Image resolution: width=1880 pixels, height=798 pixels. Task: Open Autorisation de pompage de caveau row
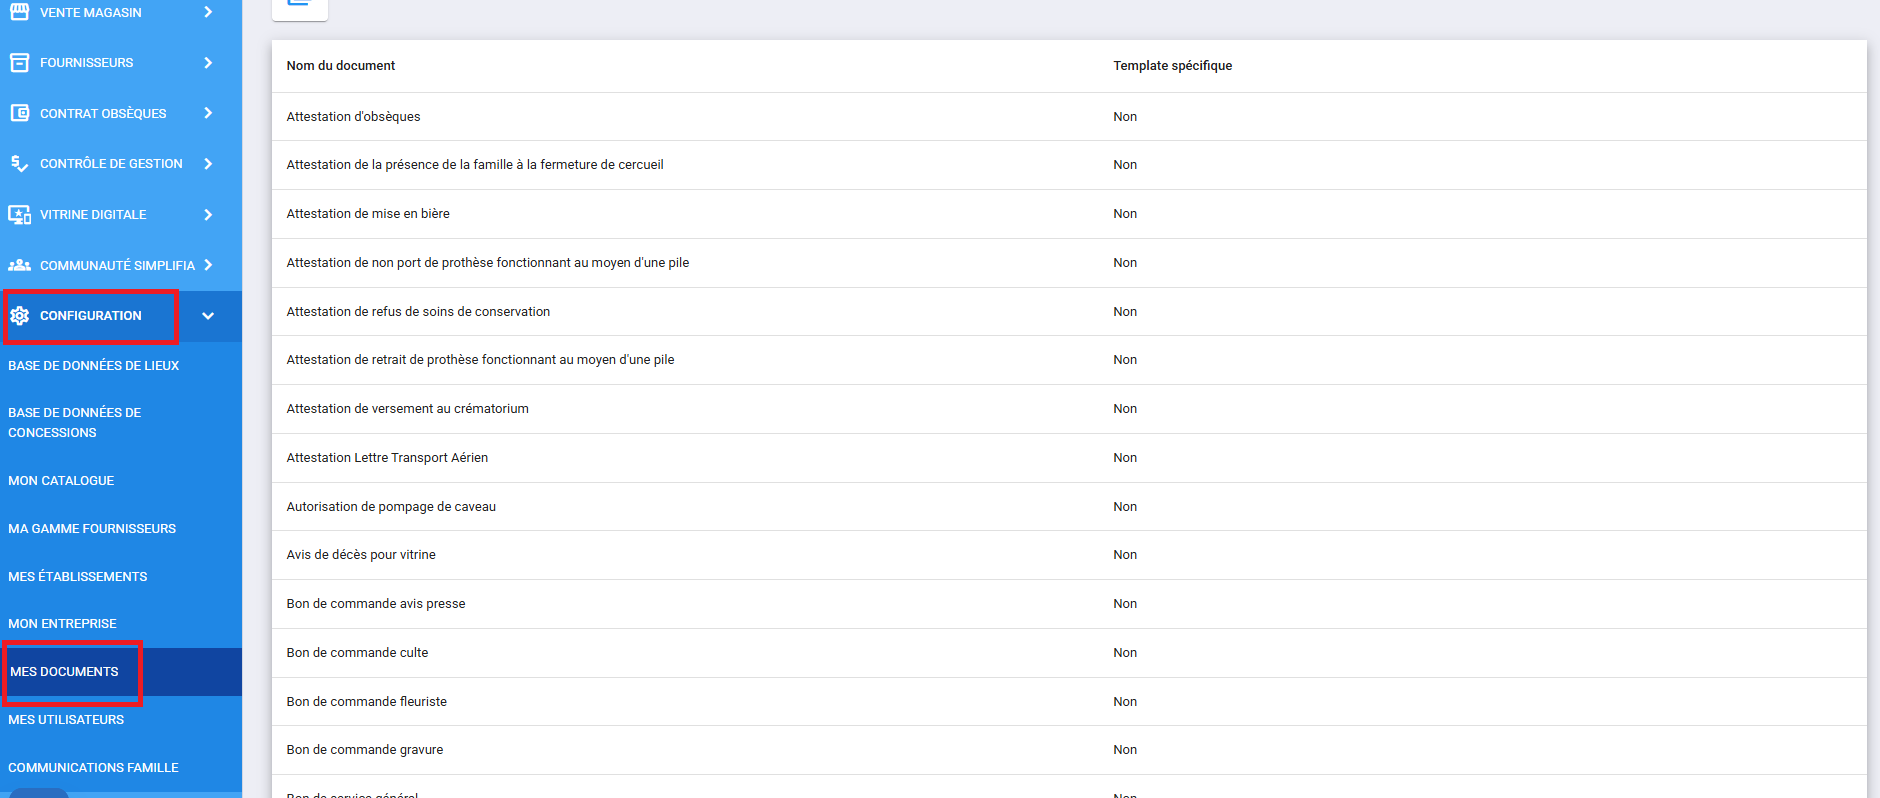point(1069,507)
